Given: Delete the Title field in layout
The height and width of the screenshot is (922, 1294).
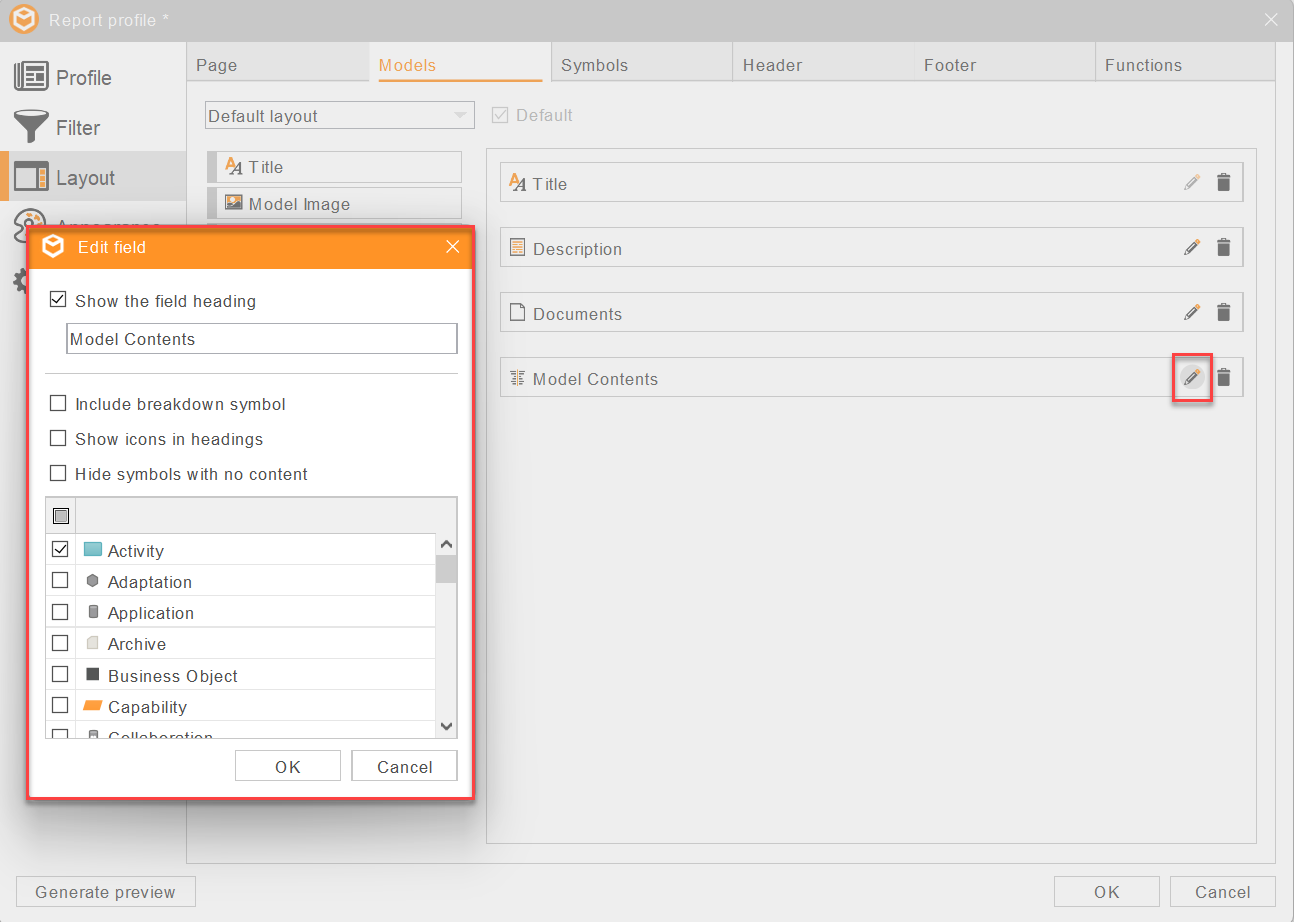Looking at the screenshot, I should coord(1223,183).
